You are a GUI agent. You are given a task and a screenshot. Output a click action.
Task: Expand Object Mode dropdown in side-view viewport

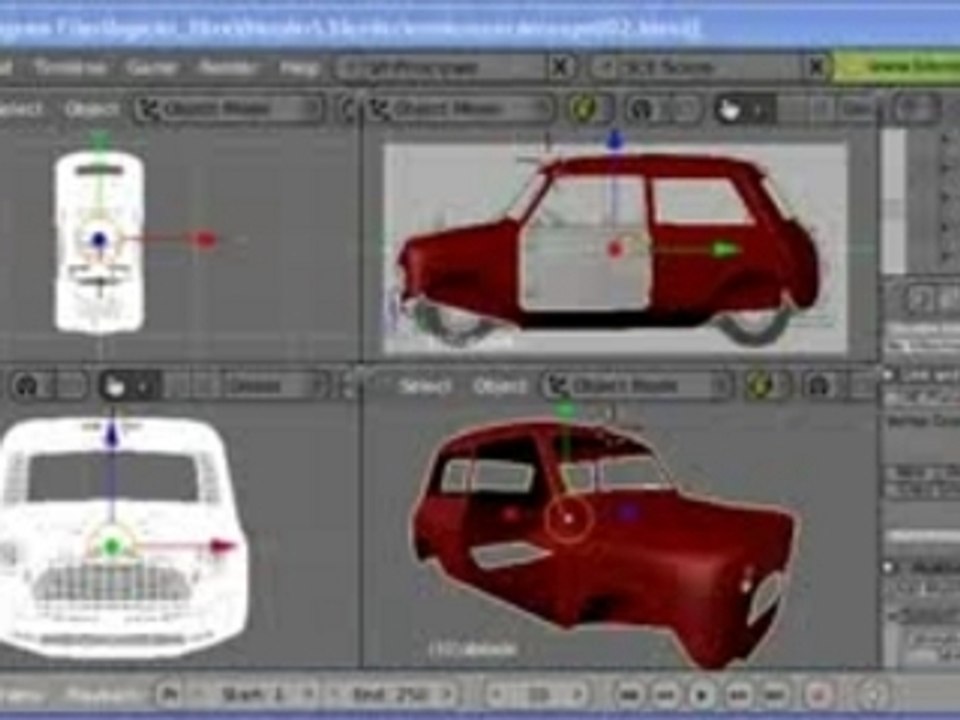[x=460, y=109]
